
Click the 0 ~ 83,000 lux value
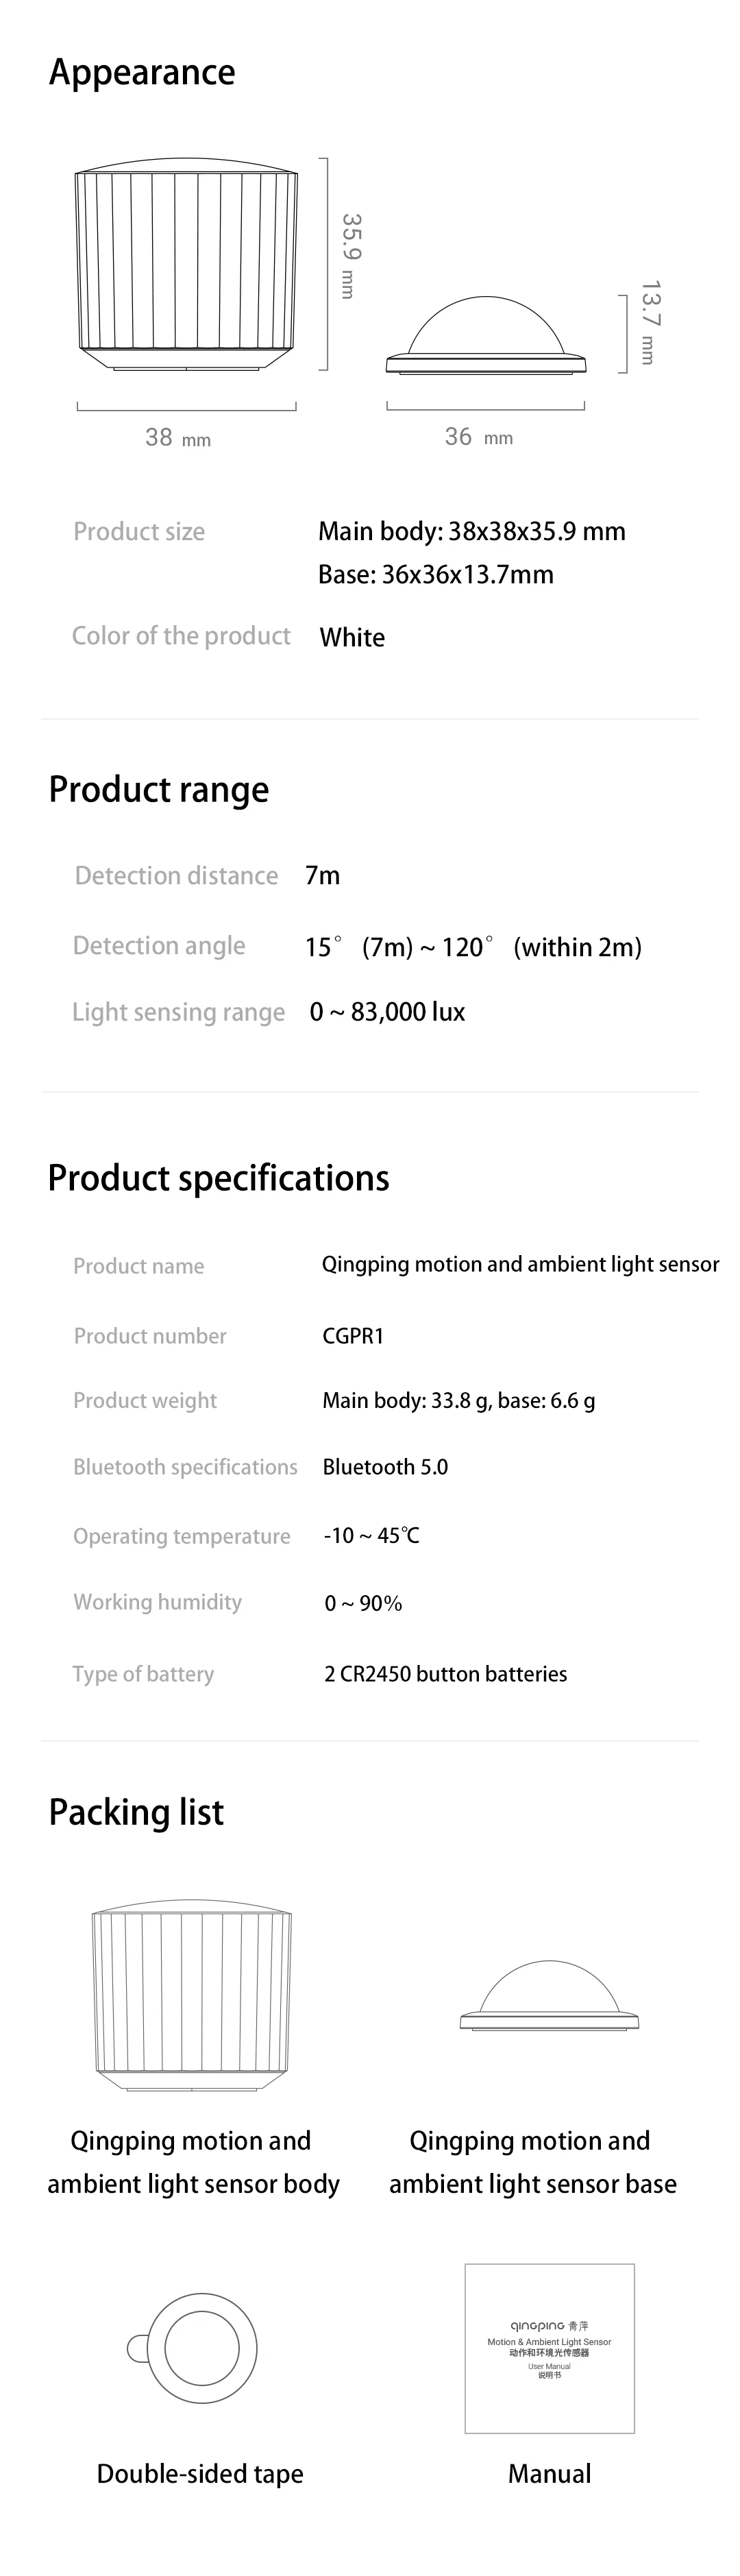[x=387, y=1012]
